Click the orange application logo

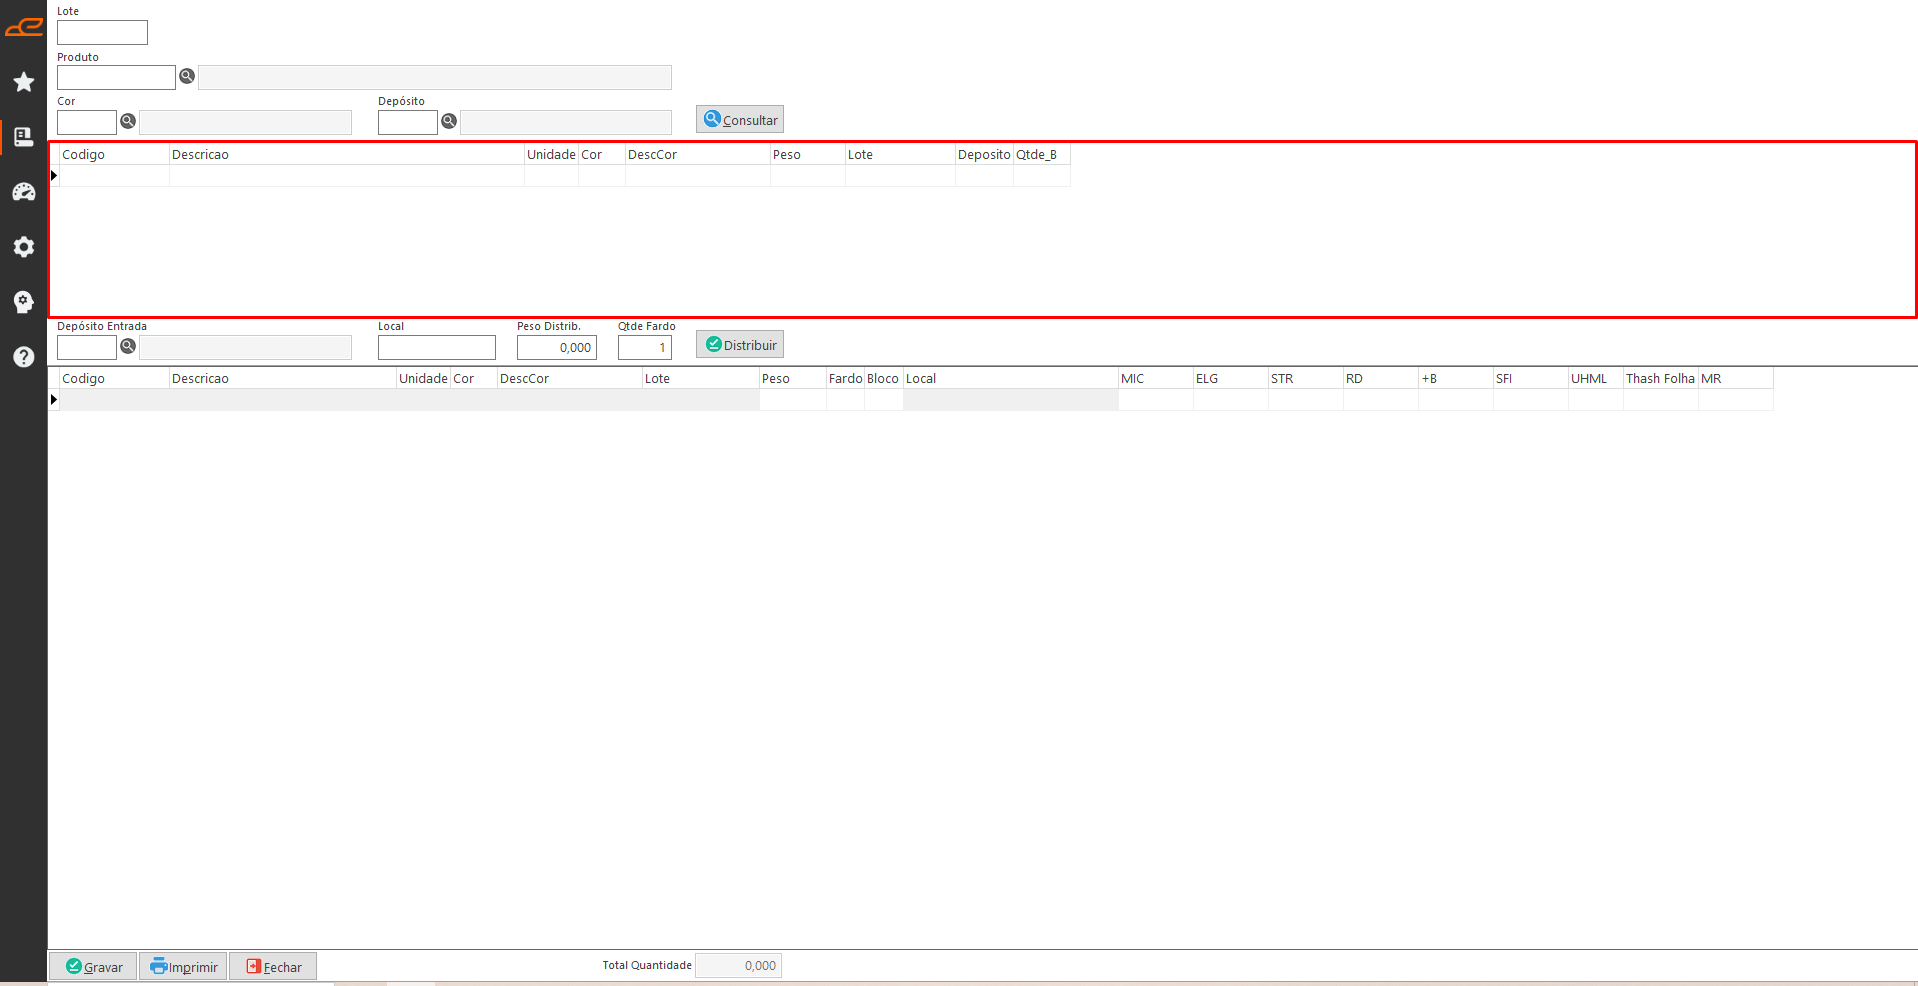(24, 27)
